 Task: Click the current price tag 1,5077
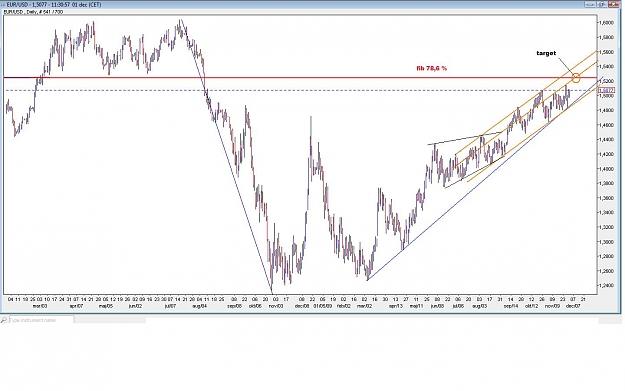click(607, 90)
